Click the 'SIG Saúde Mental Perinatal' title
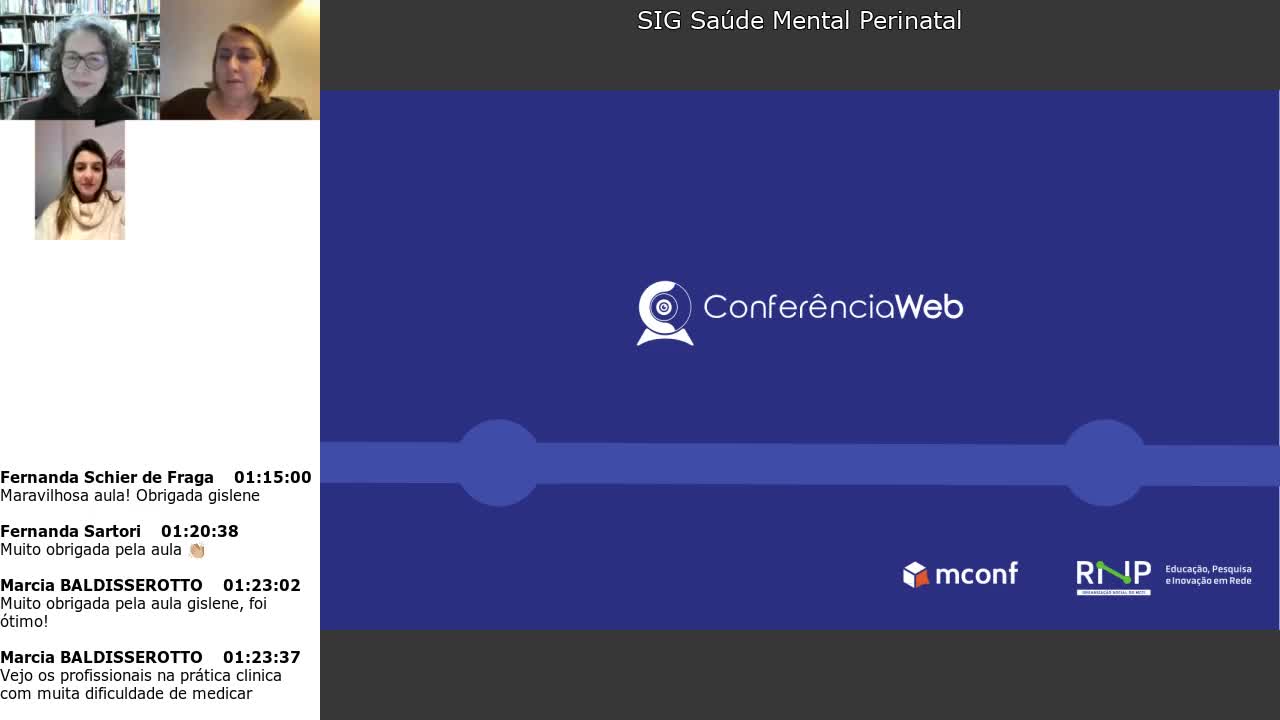1280x720 pixels. click(799, 20)
